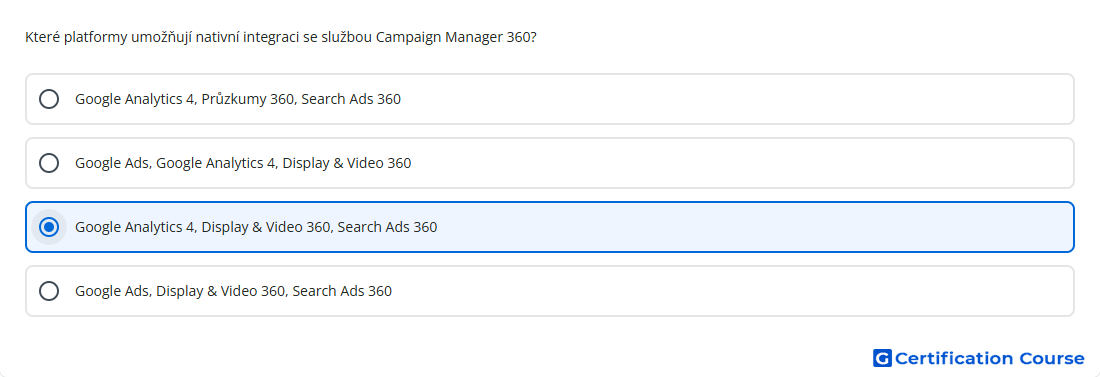This screenshot has width=1100, height=377.
Task: Click the filled radio button of the selected answer
Action: point(49,227)
